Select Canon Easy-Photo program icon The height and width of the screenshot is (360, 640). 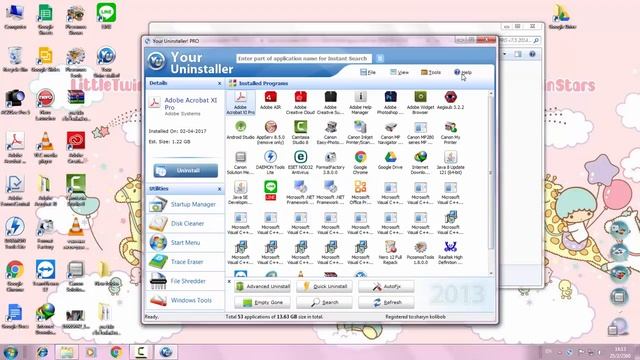tap(330, 133)
